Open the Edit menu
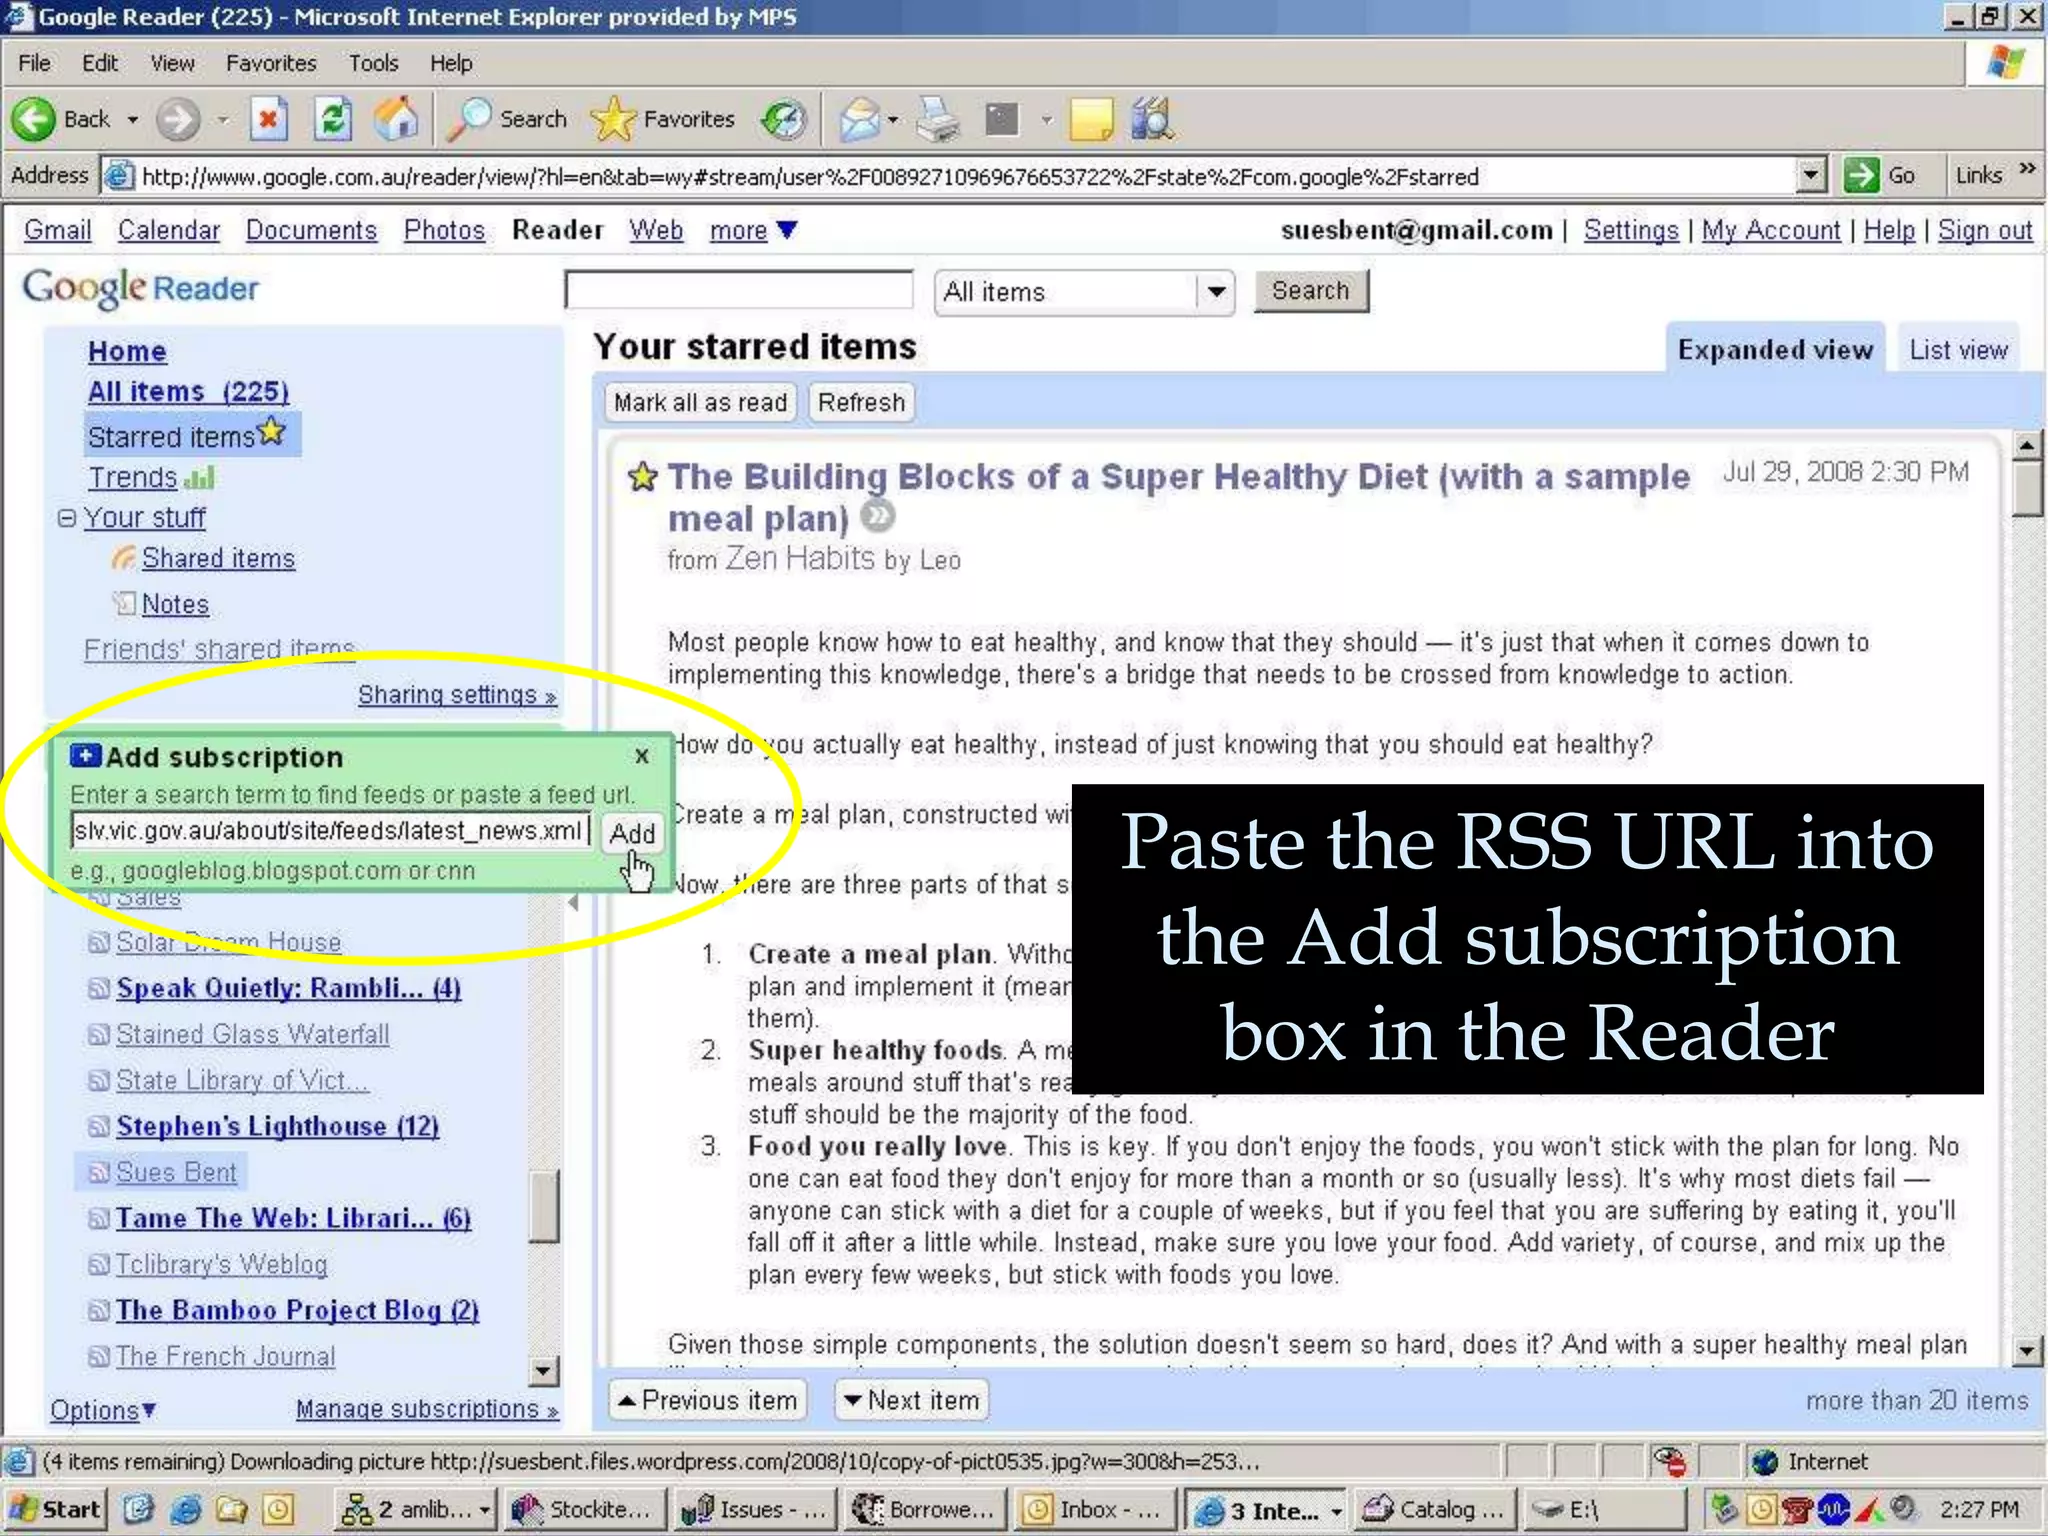Image resolution: width=2048 pixels, height=1536 pixels. tap(100, 63)
